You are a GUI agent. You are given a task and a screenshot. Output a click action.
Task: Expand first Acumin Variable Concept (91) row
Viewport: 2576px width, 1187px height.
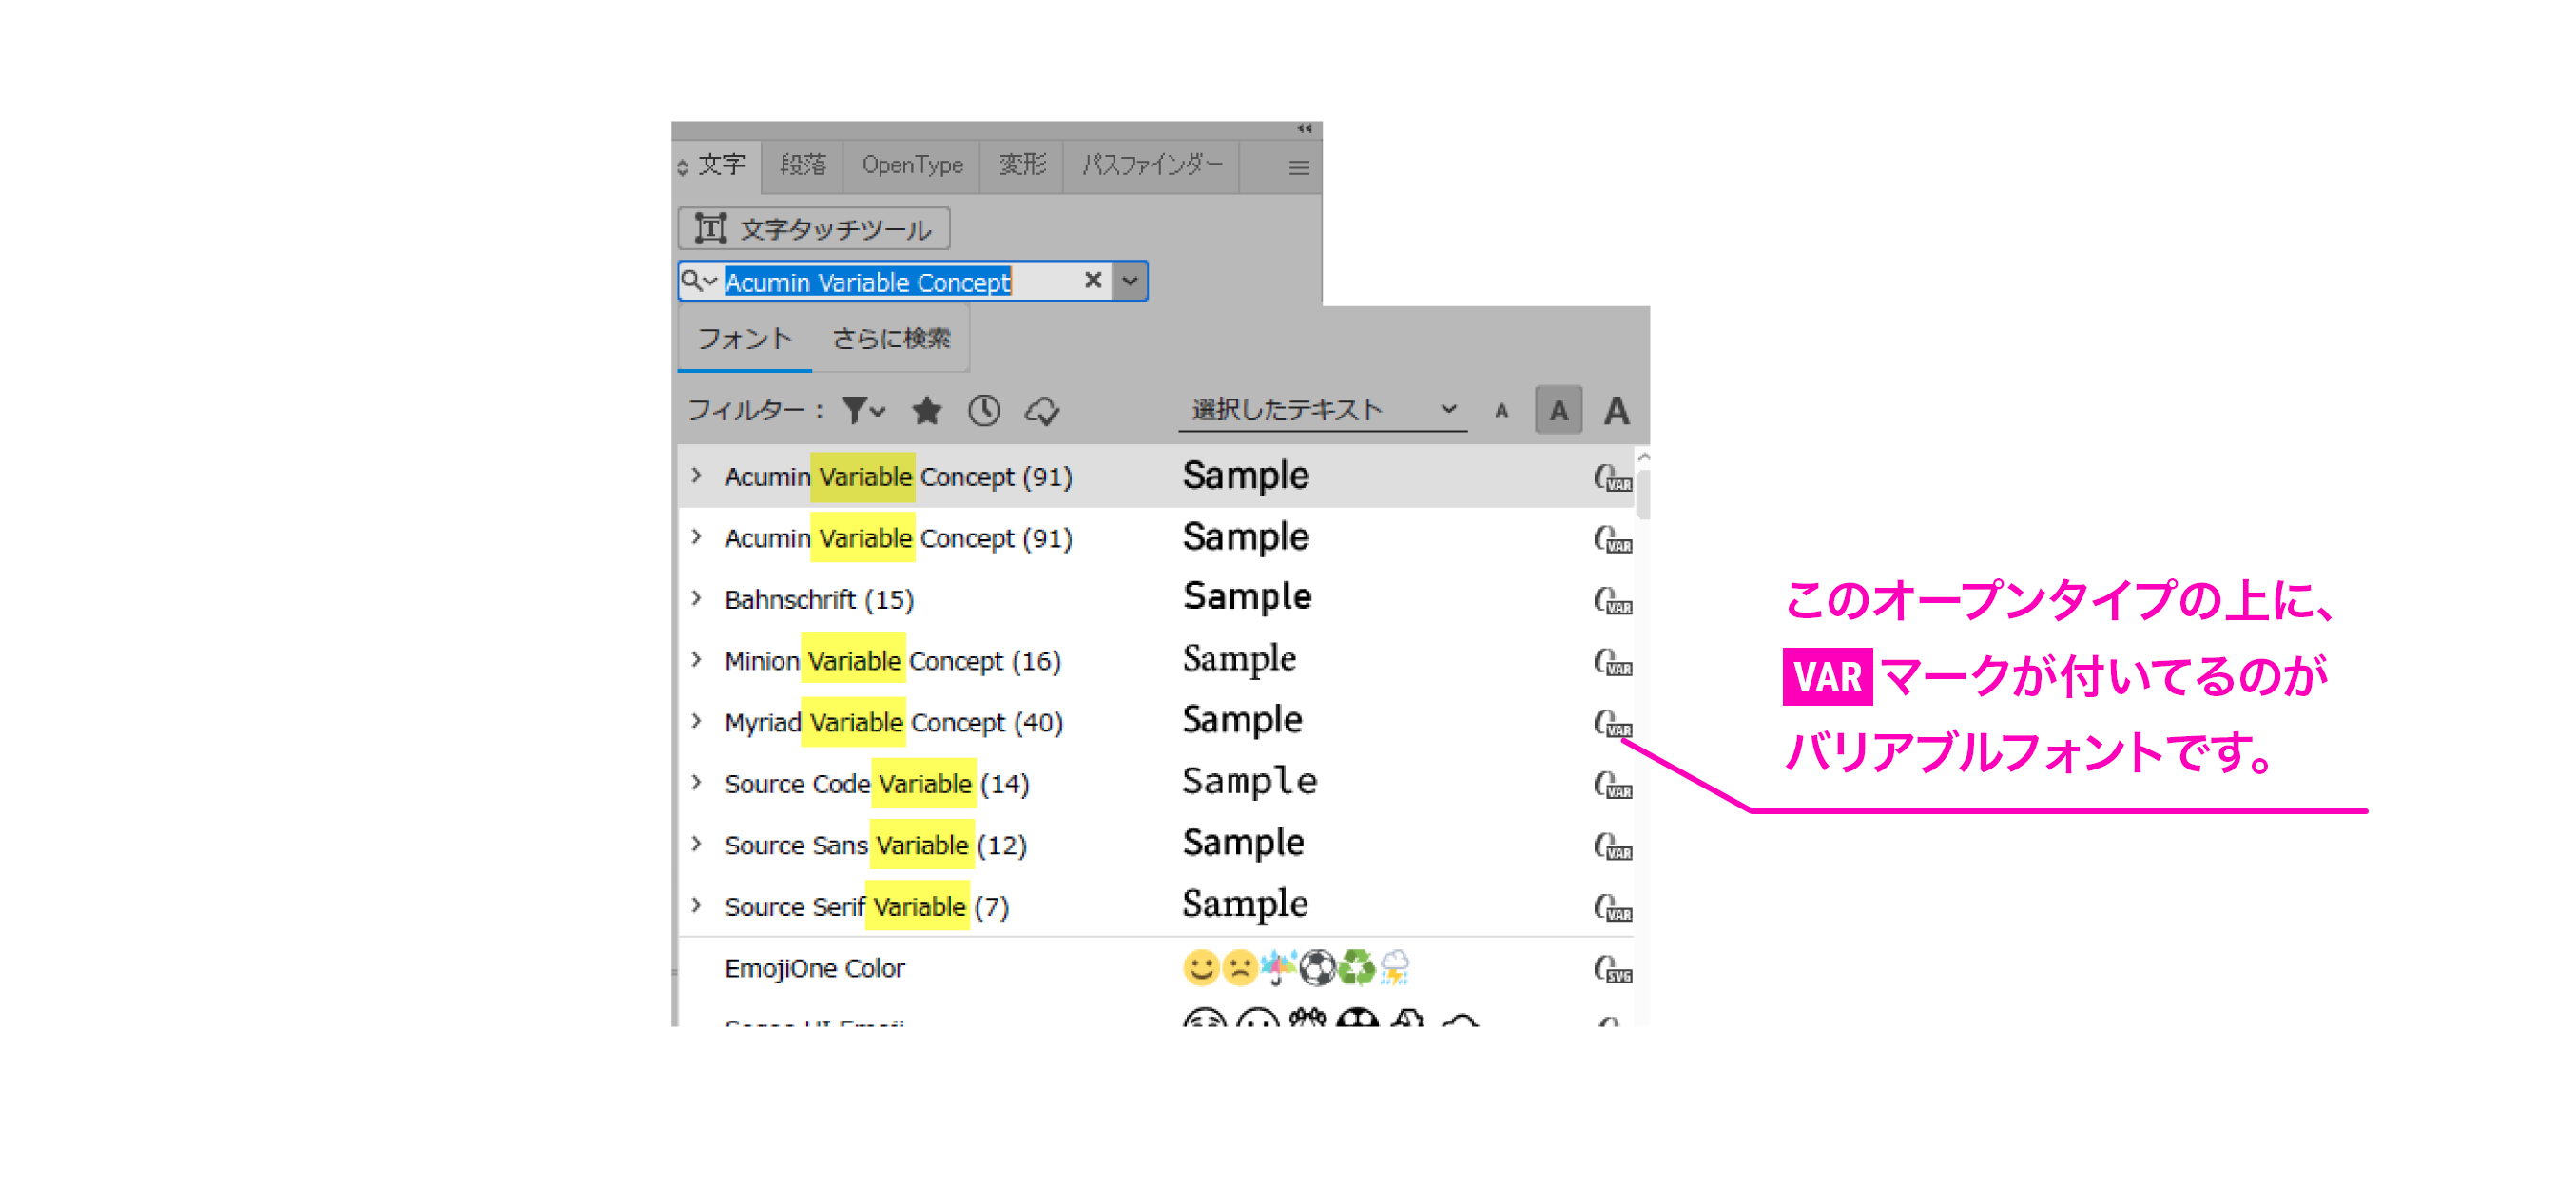click(696, 476)
